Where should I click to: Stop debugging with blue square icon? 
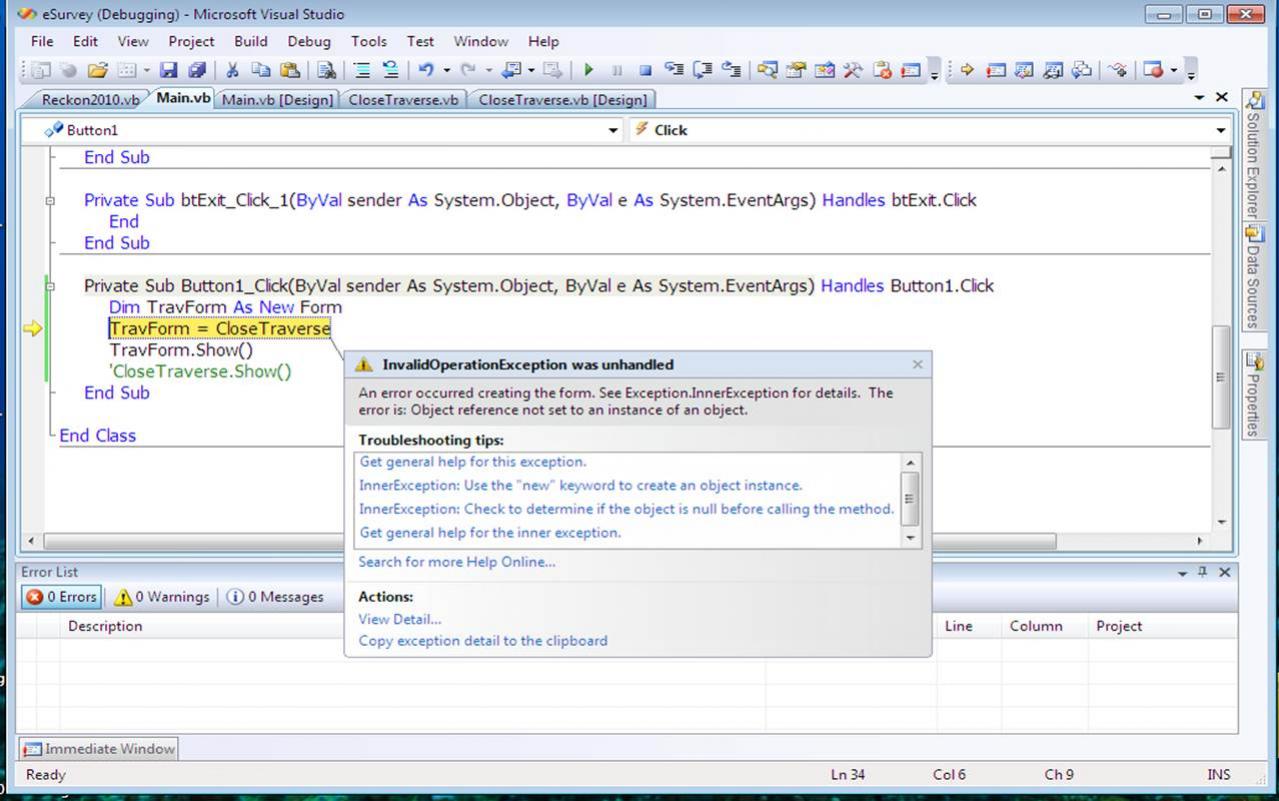[x=645, y=70]
